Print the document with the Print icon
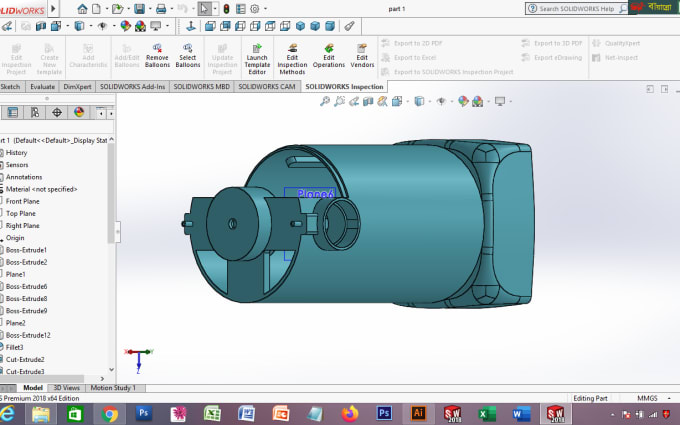This screenshot has height=425, width=680. point(161,9)
